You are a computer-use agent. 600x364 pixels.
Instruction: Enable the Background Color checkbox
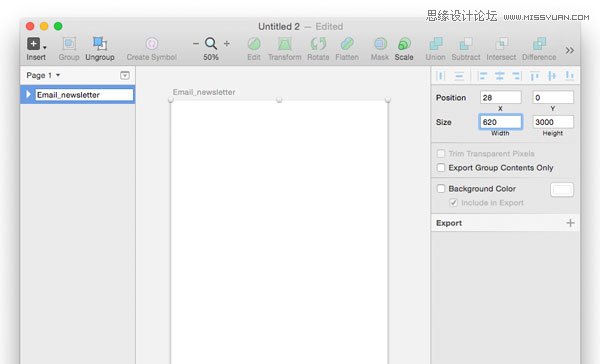441,189
